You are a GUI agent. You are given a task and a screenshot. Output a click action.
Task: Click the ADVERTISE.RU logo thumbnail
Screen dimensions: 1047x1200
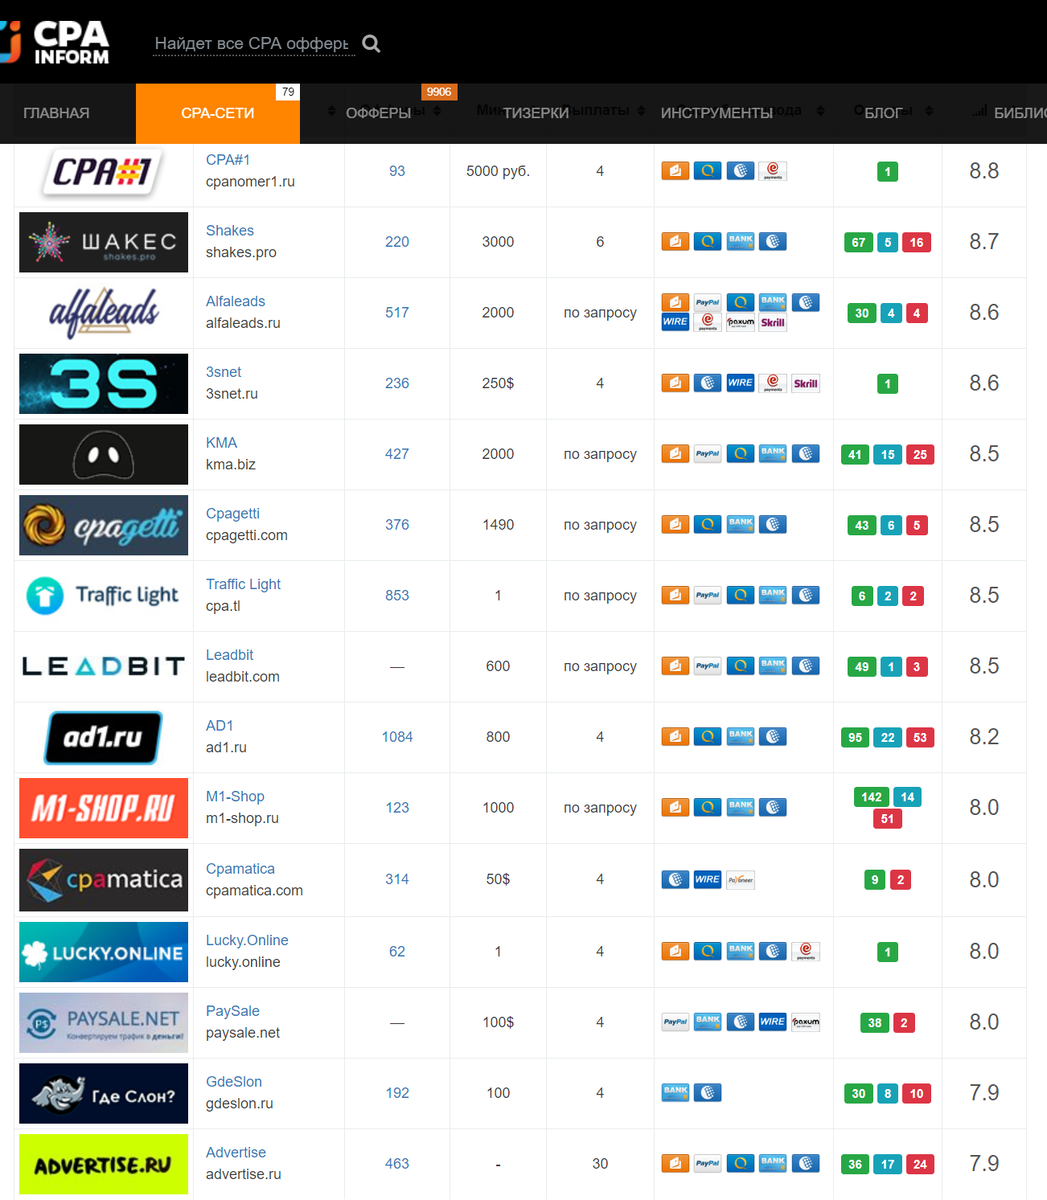pyautogui.click(x=103, y=1164)
